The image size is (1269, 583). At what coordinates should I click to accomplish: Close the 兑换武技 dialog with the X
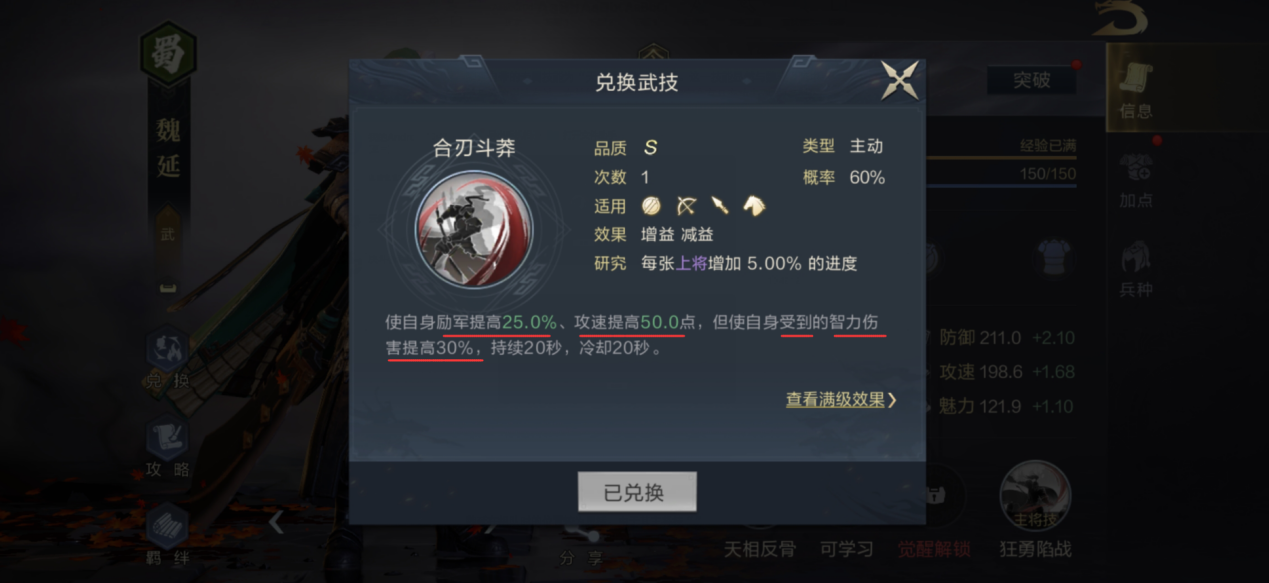[899, 80]
